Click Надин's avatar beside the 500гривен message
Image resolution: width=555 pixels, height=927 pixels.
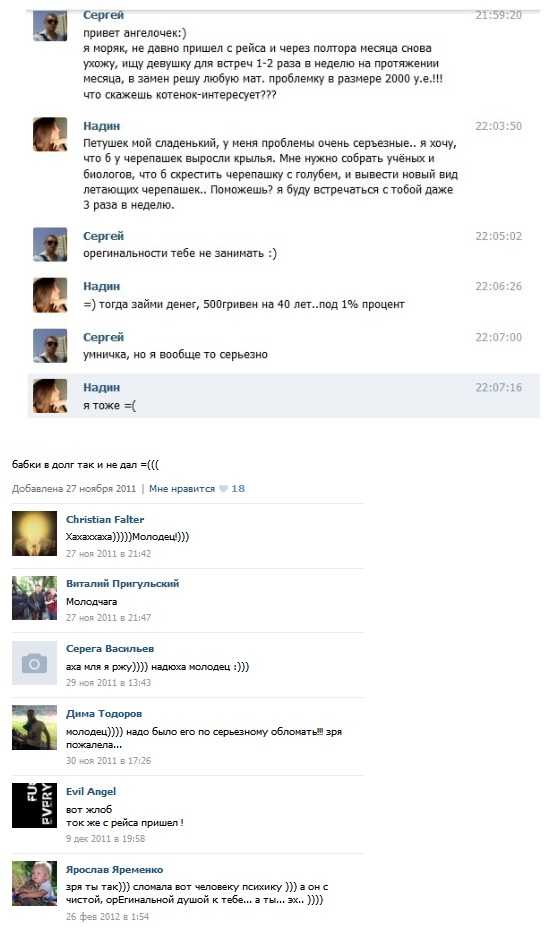pos(50,295)
